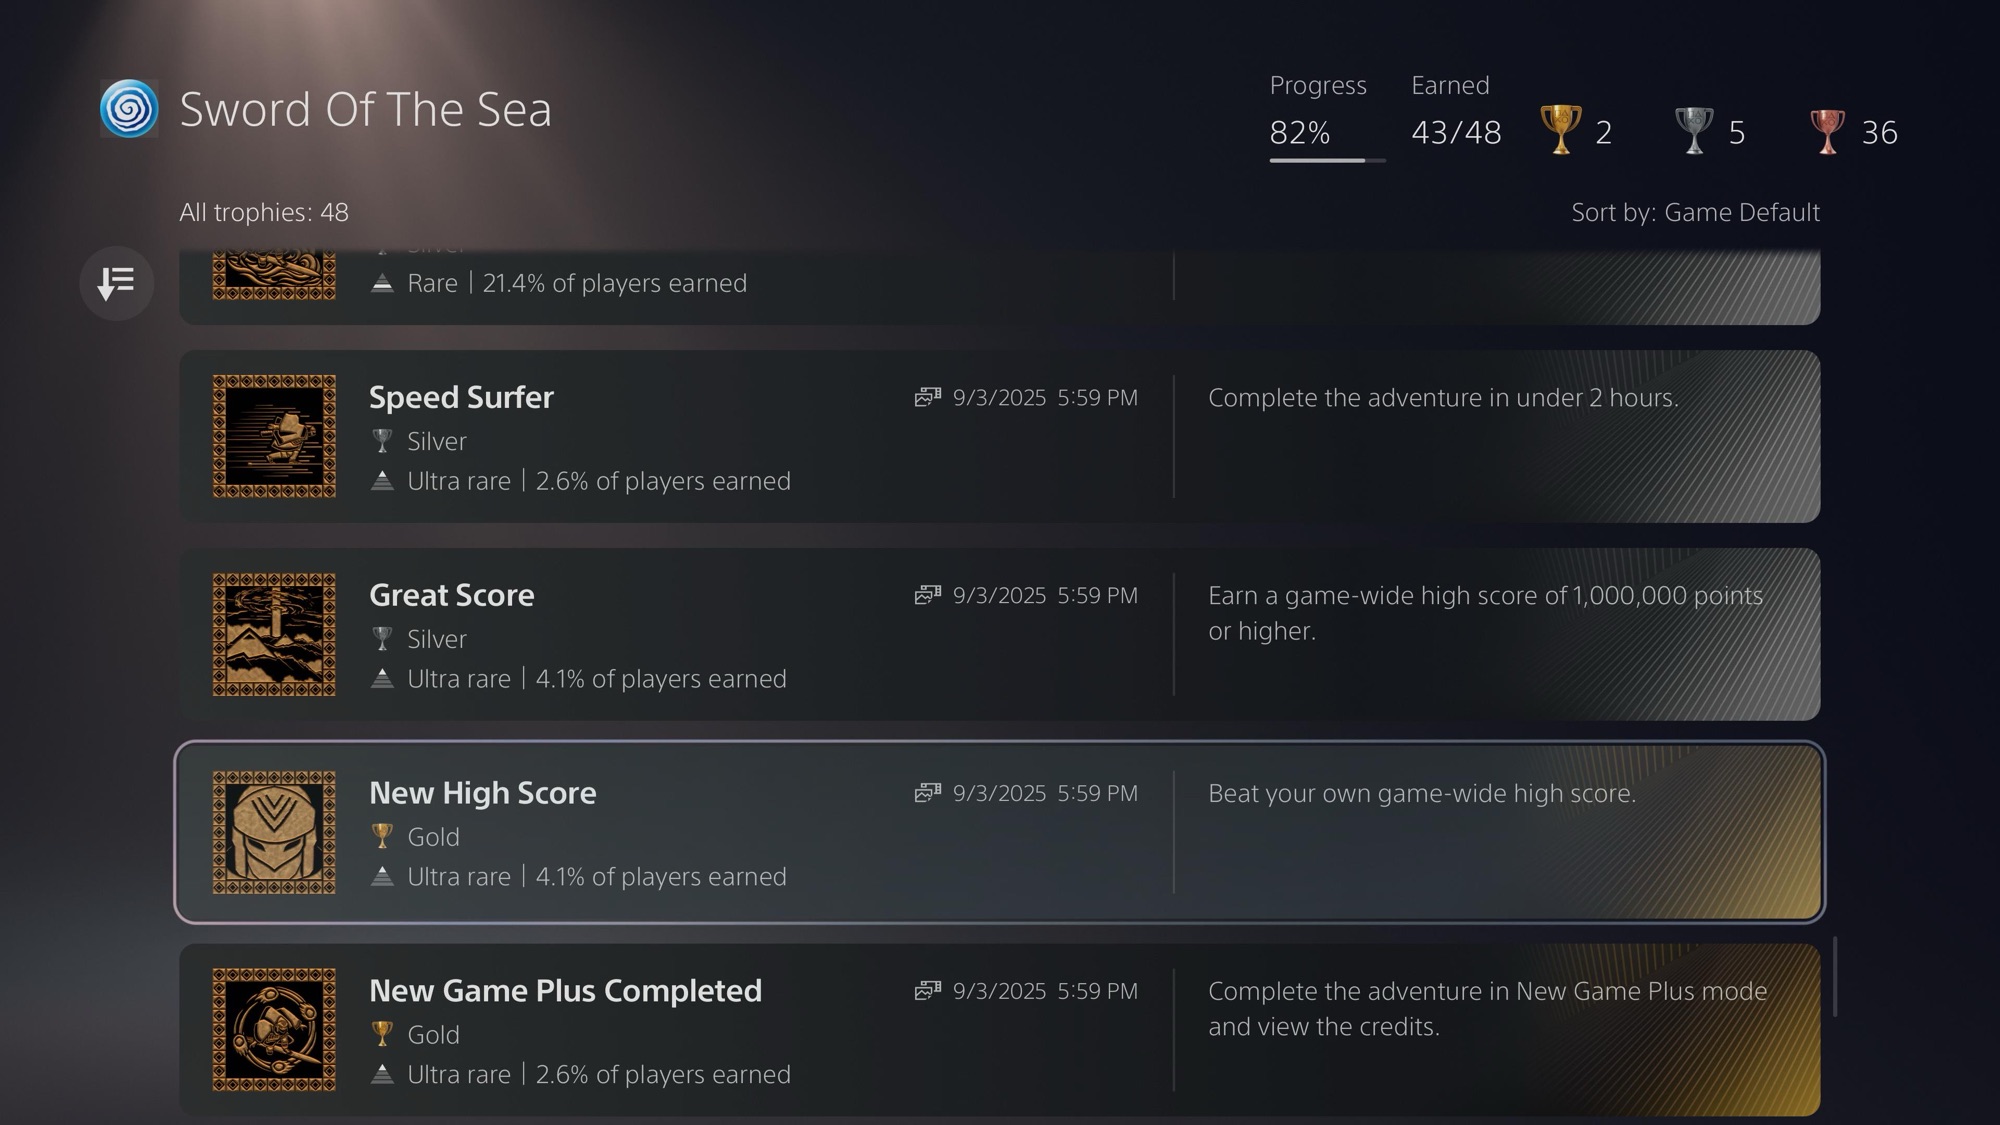Click the Sword Of The Sea spiral game icon

tap(129, 109)
